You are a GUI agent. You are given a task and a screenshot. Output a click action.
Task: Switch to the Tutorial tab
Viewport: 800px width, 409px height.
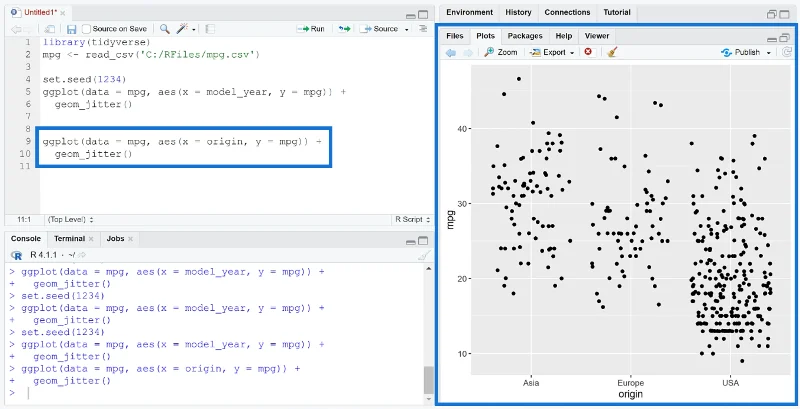click(x=617, y=12)
